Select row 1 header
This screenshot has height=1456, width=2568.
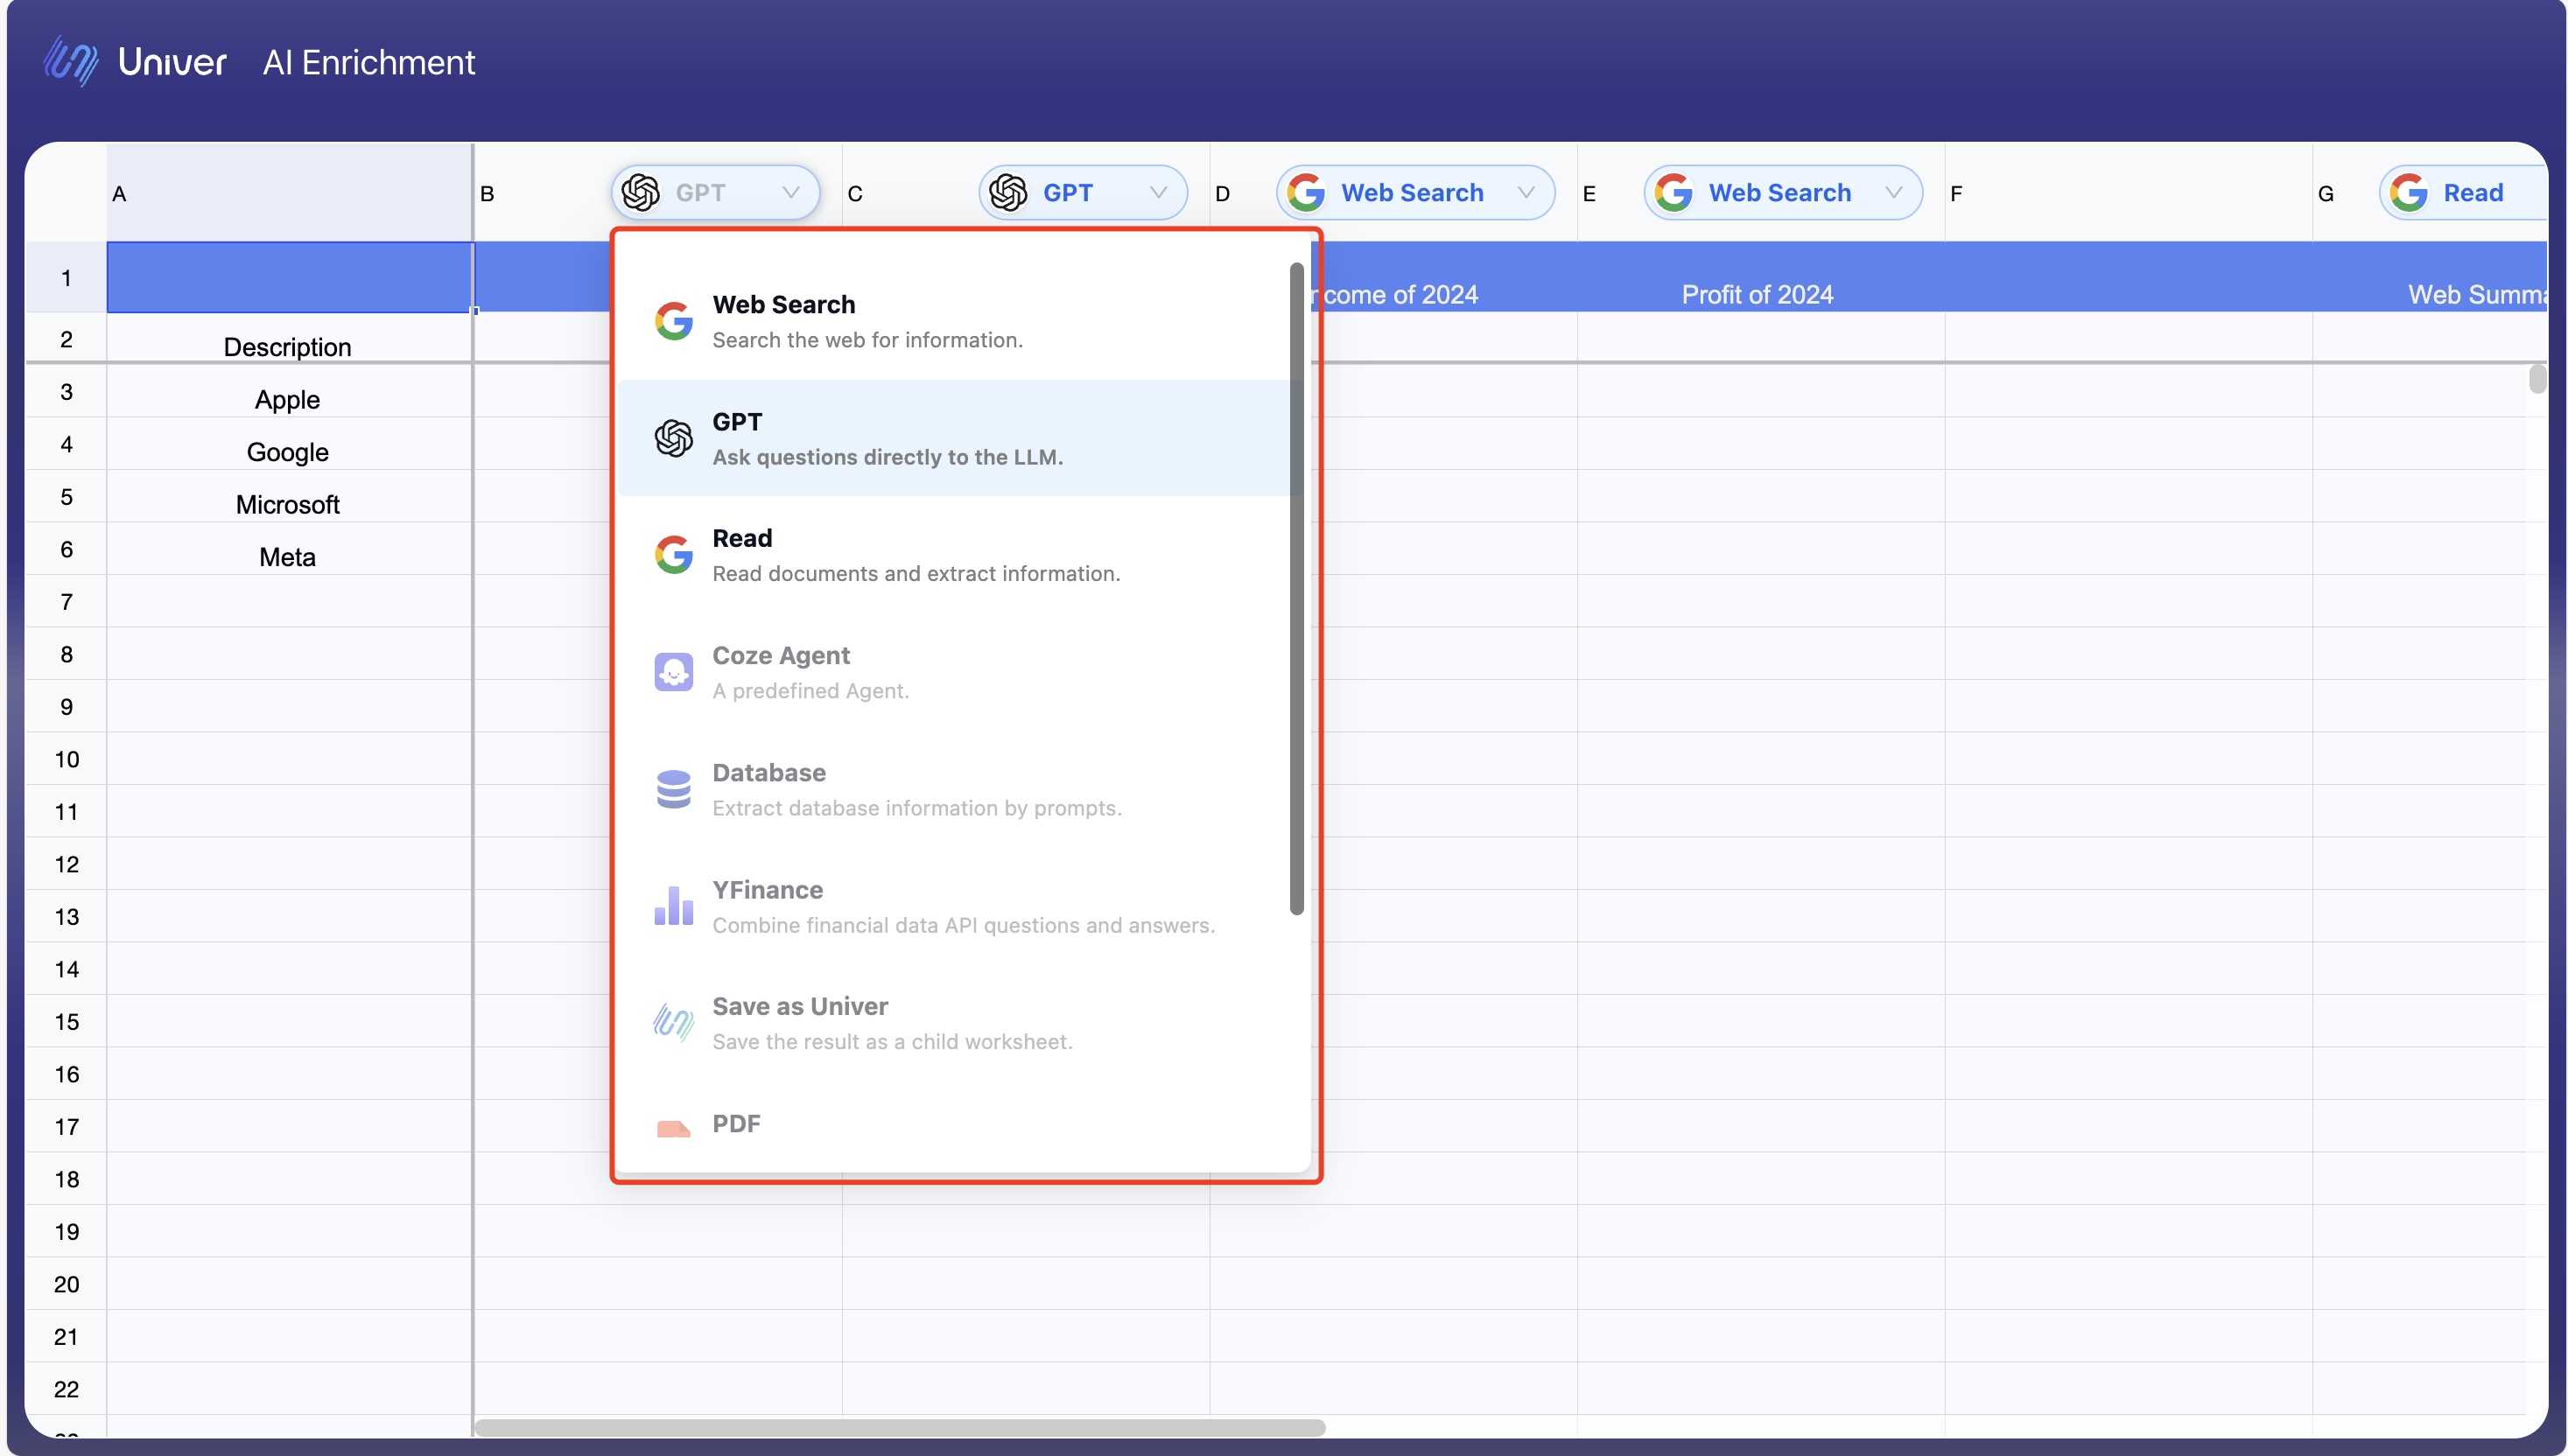coord(66,277)
